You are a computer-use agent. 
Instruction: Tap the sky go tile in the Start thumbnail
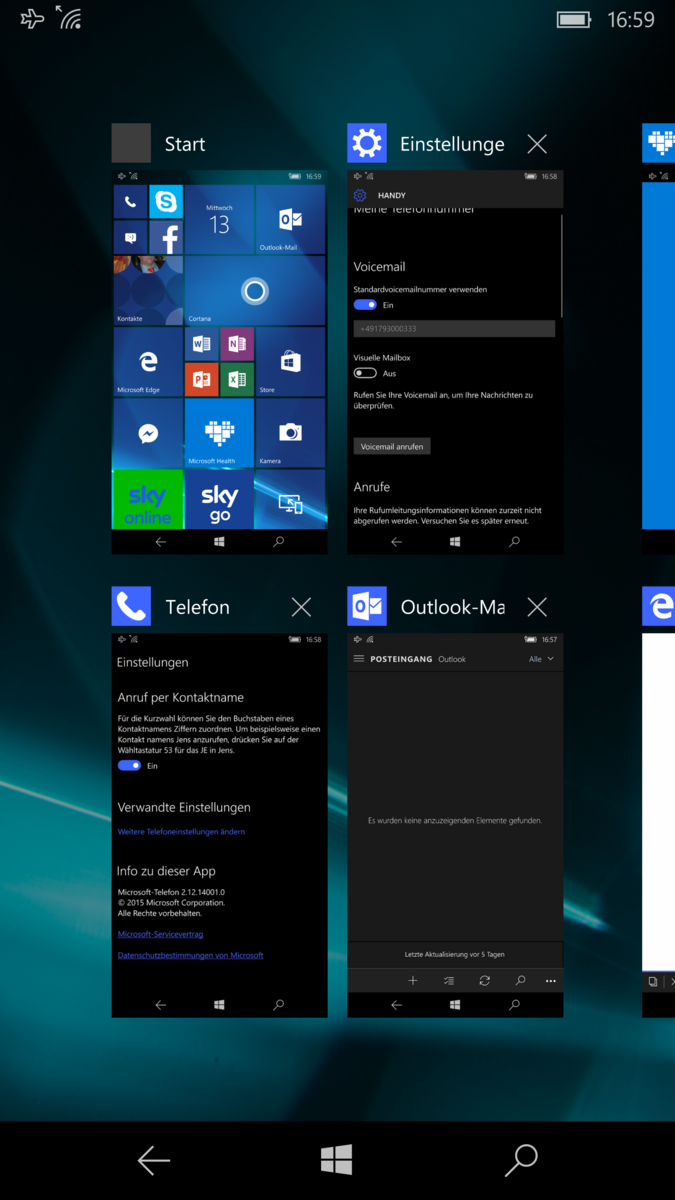point(219,499)
